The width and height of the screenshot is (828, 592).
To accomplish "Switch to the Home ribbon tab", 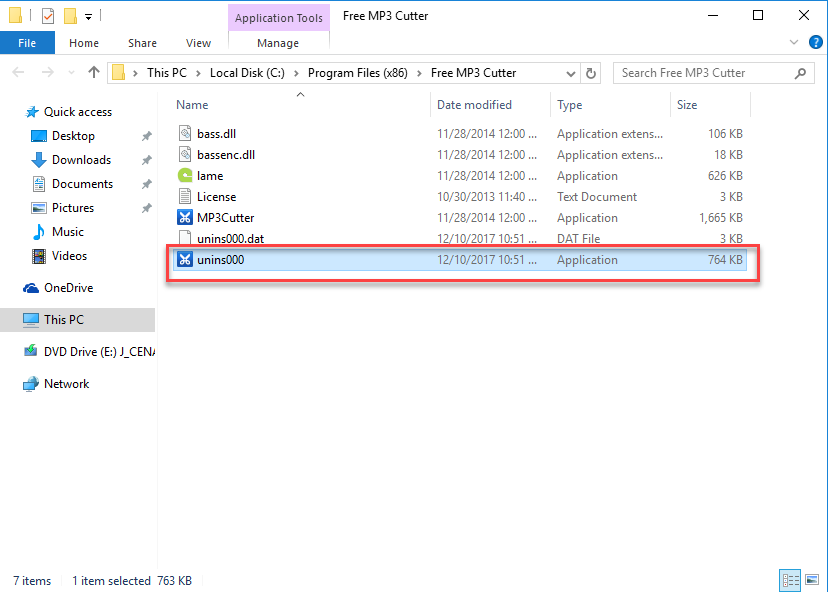I will (x=83, y=43).
